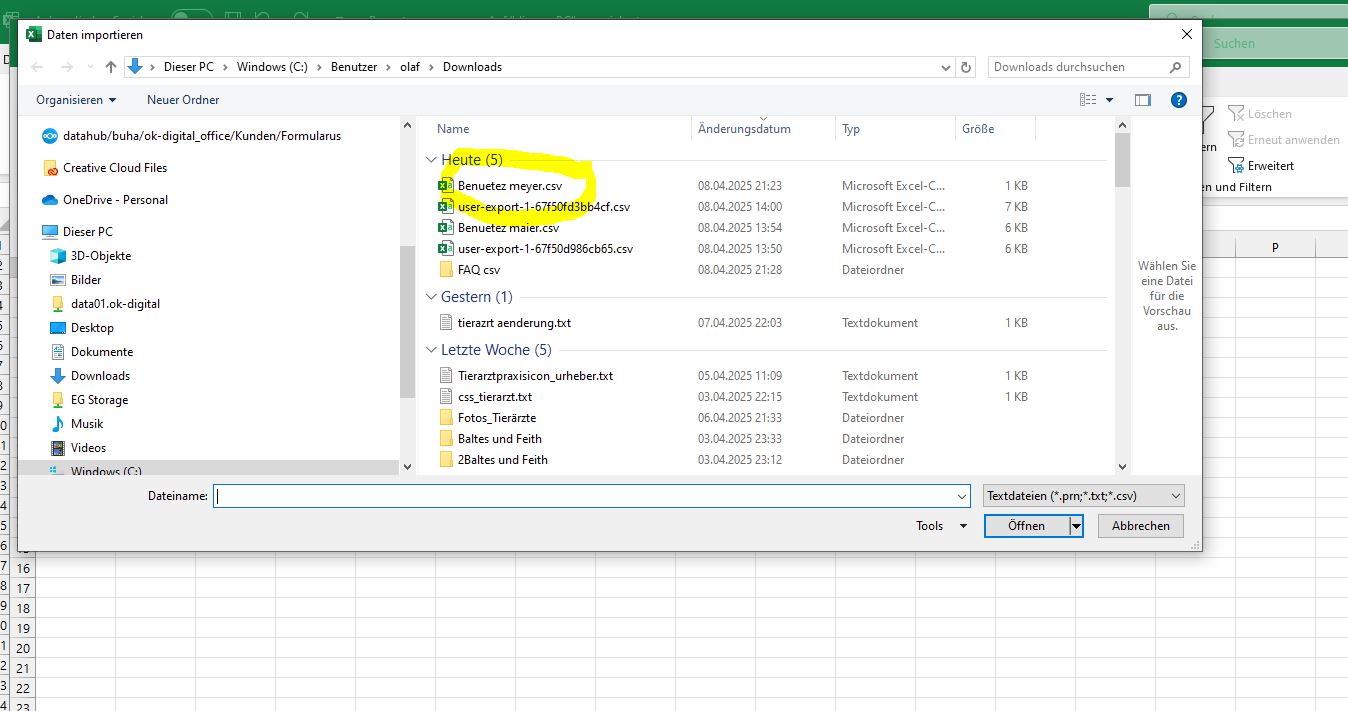1348x711 pixels.
Task: Toggle the preview pane icon
Action: (x=1143, y=100)
